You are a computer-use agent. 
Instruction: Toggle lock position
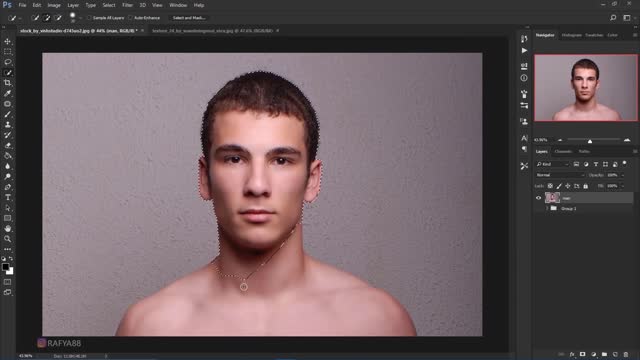pyautogui.click(x=568, y=186)
